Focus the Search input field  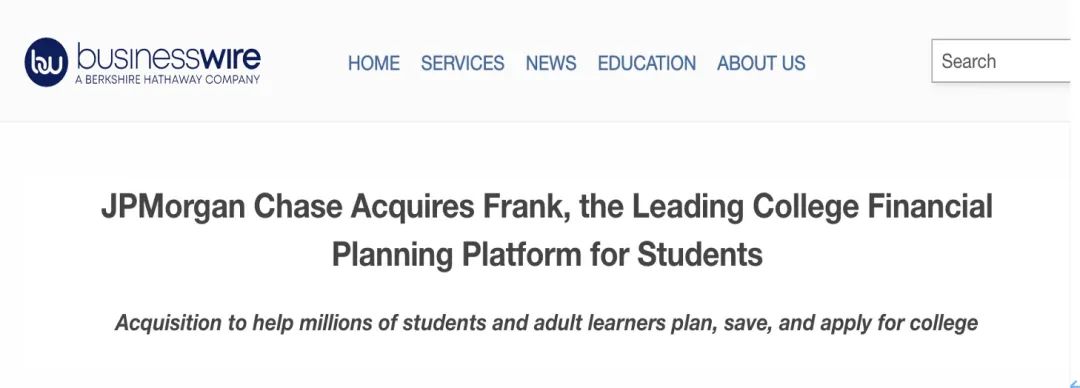click(x=1001, y=61)
